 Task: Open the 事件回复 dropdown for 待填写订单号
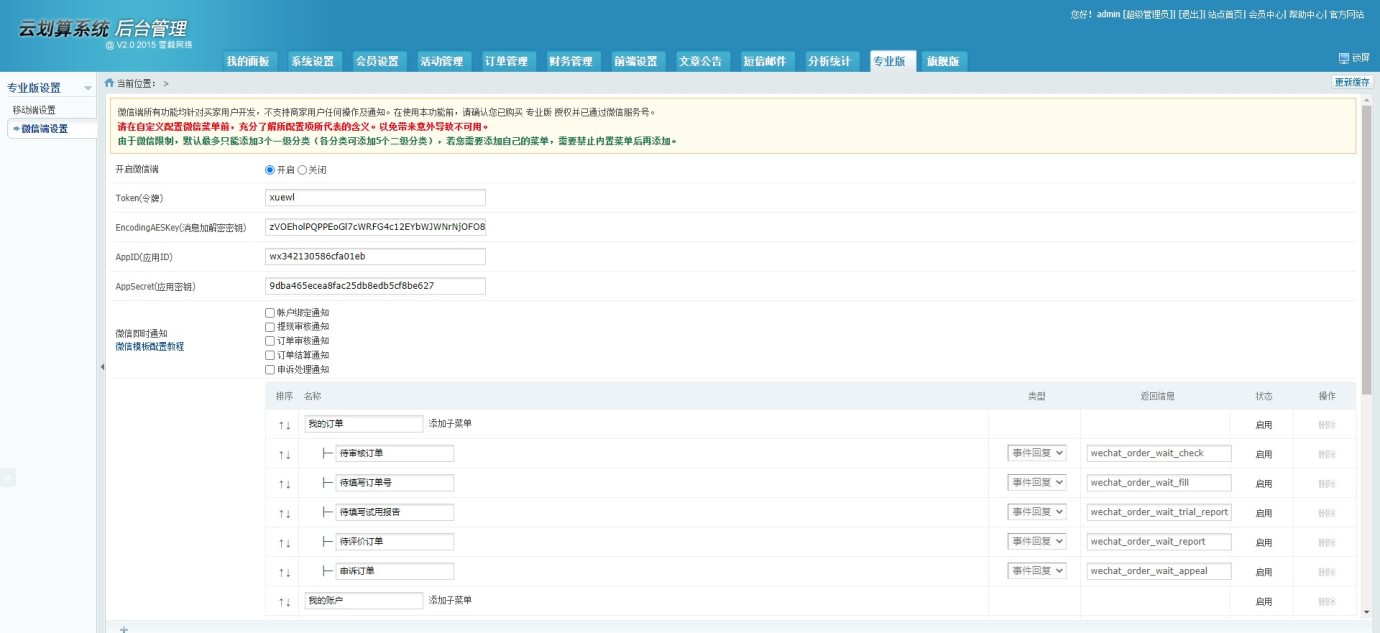tap(1037, 482)
